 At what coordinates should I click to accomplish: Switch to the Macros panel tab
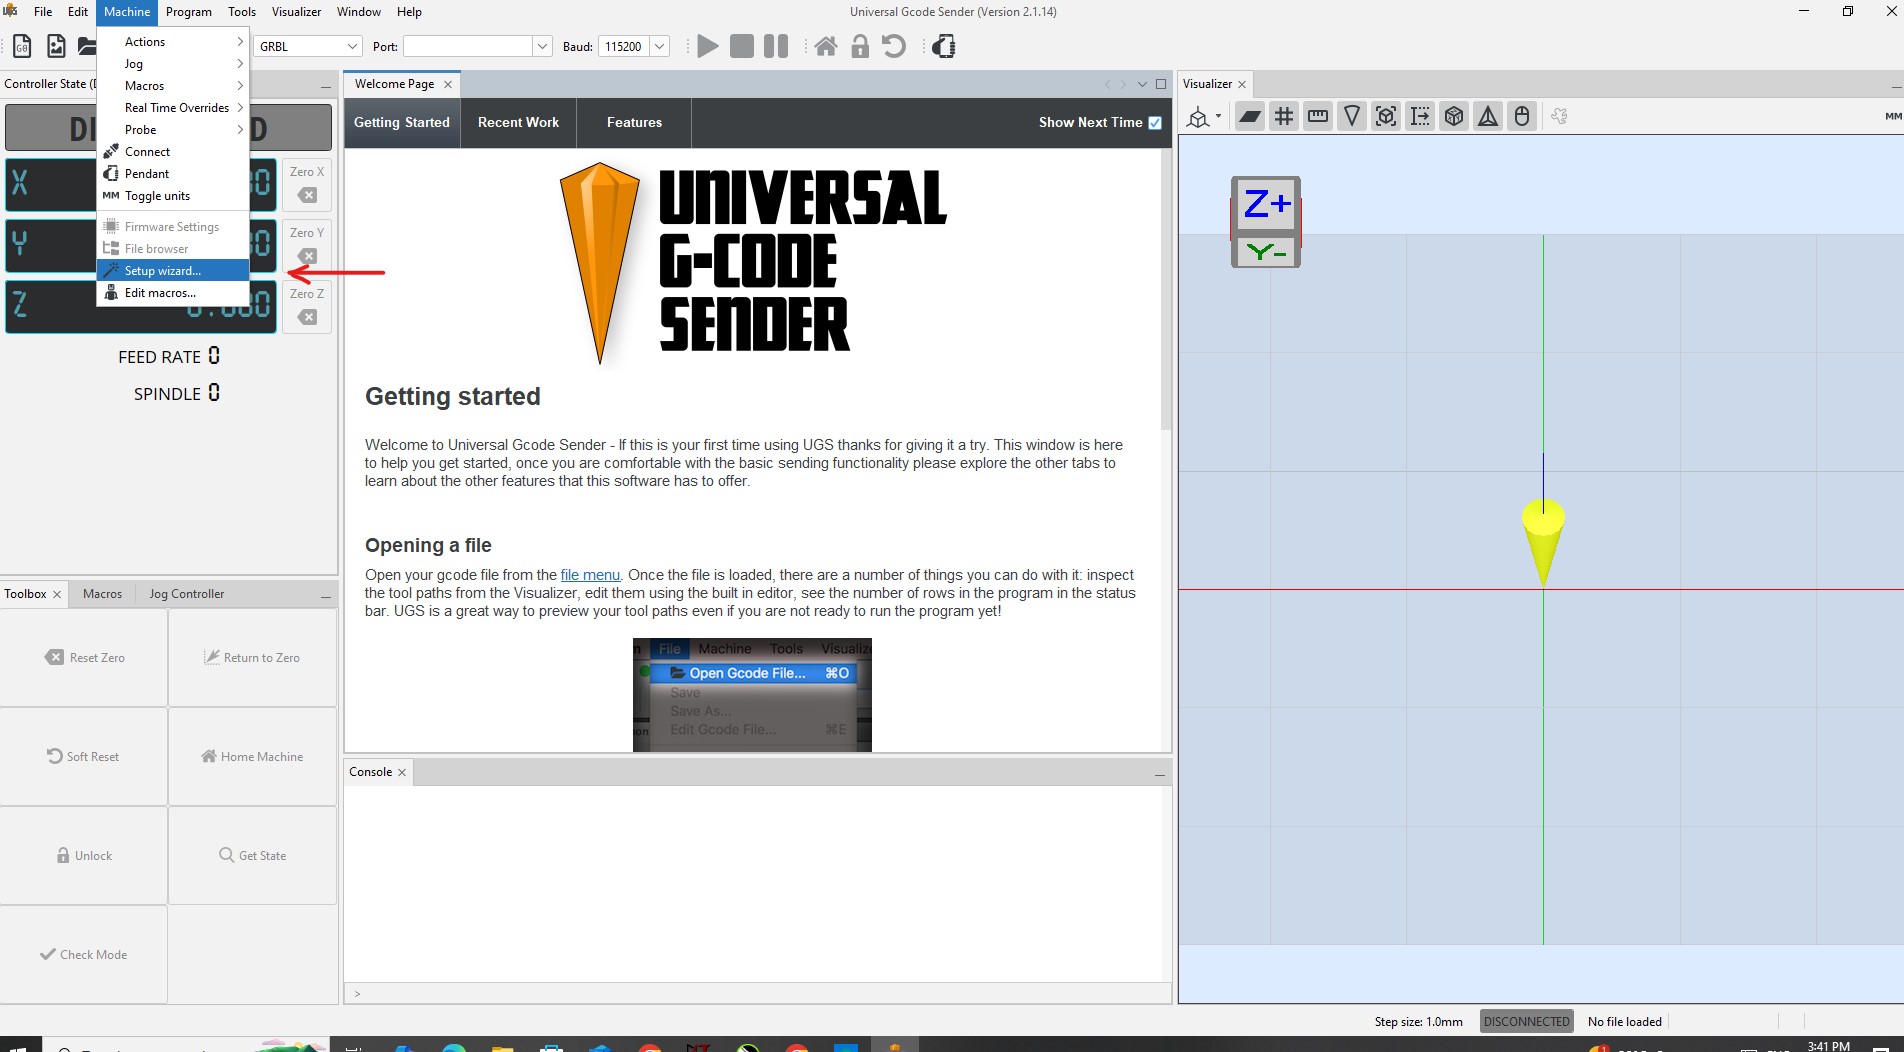tap(102, 594)
